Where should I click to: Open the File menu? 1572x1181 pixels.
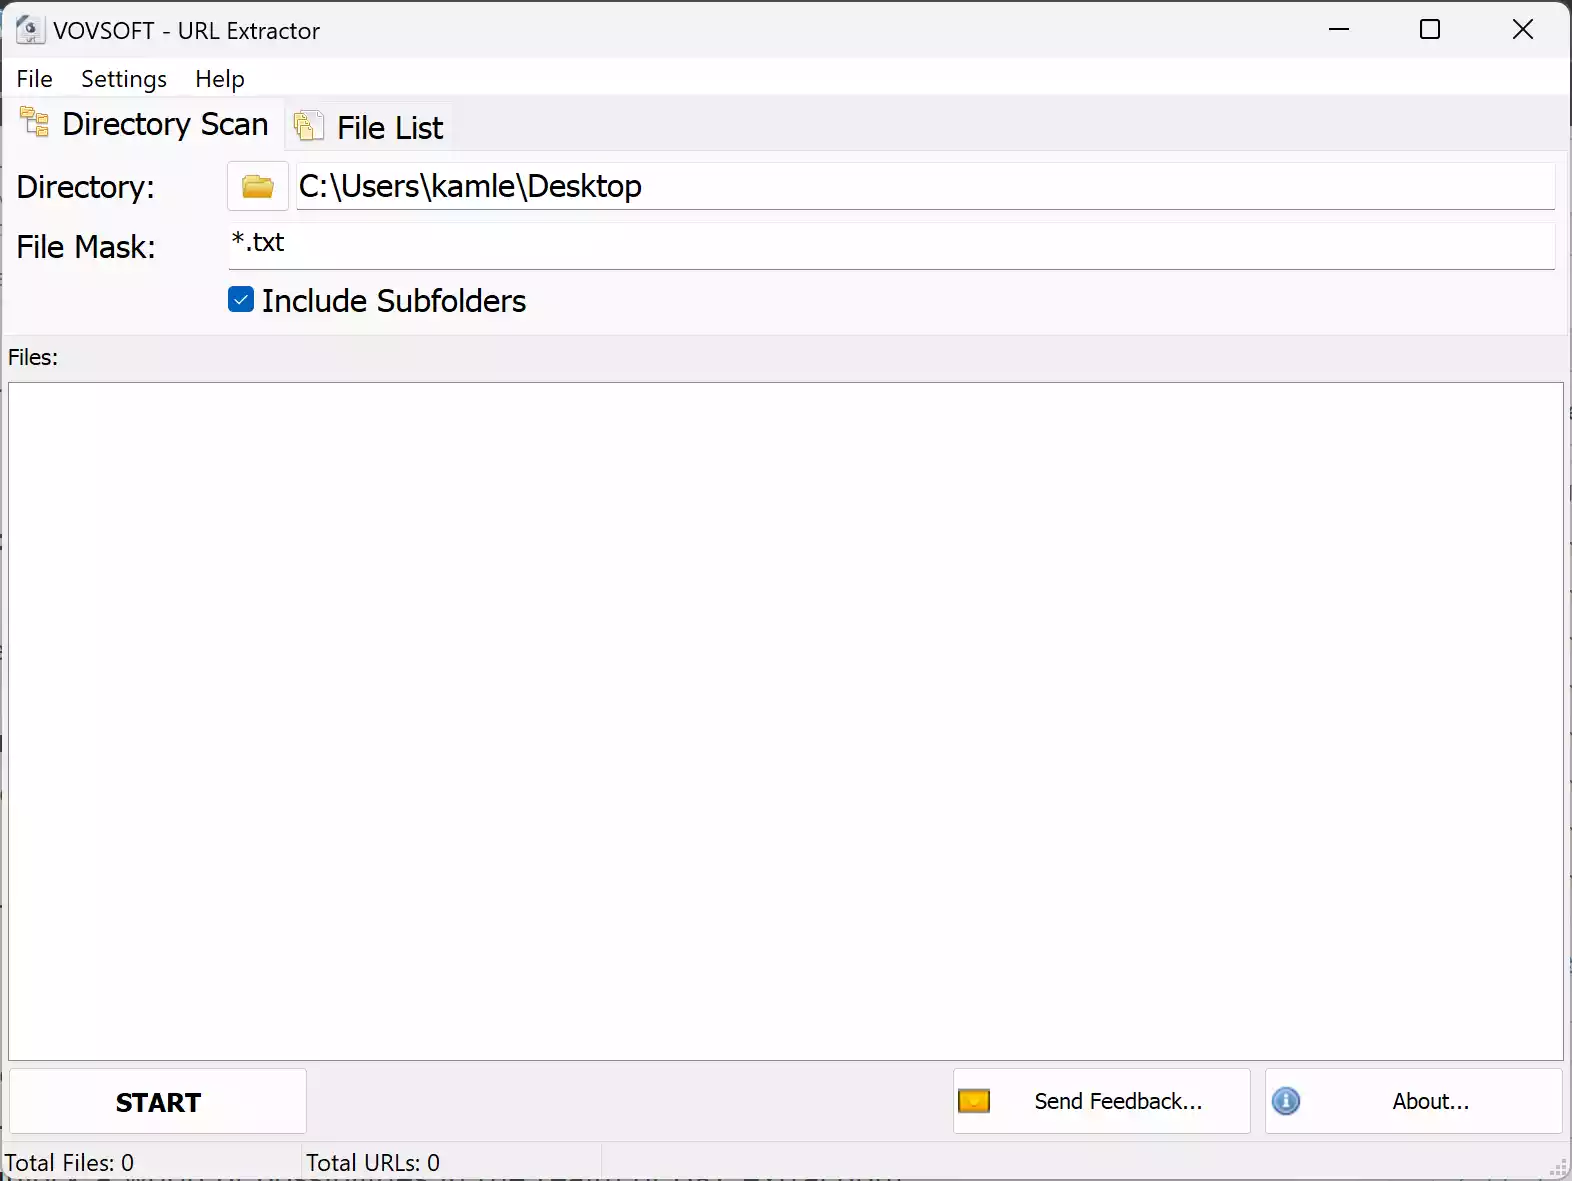point(35,78)
